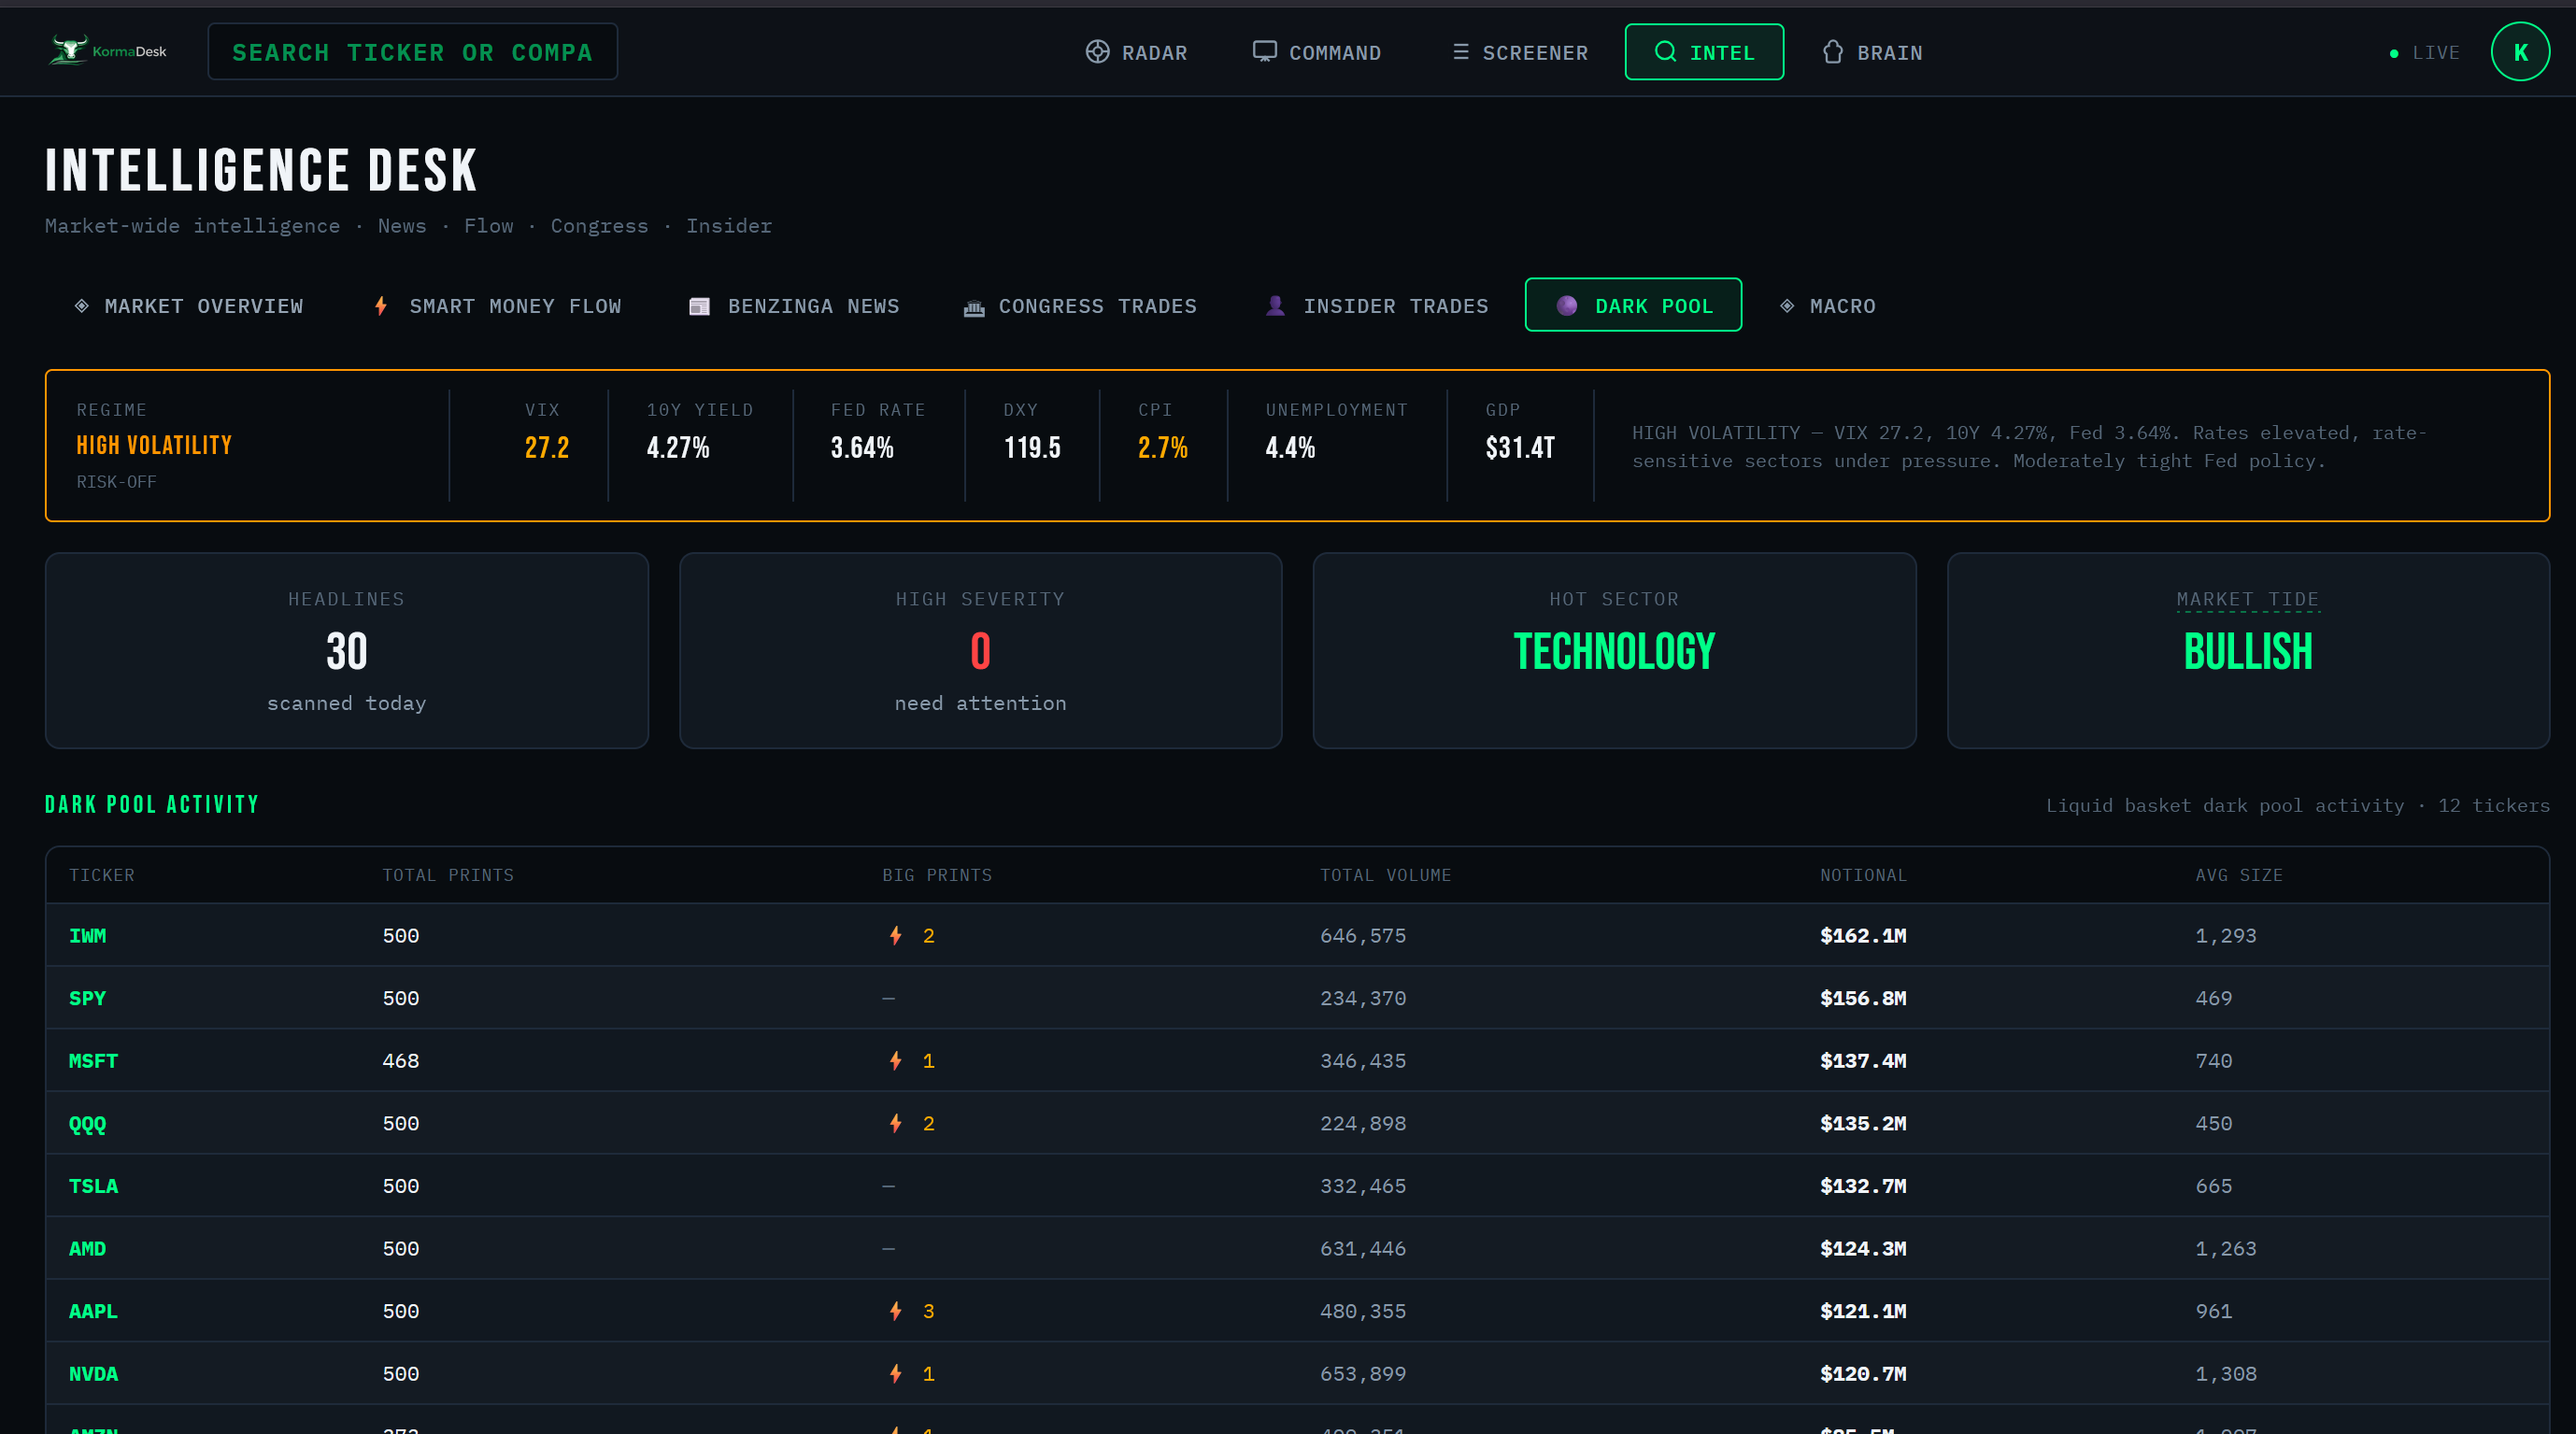Click the Benzinga News newspaper icon
This screenshot has height=1434, width=2576.
699,307
